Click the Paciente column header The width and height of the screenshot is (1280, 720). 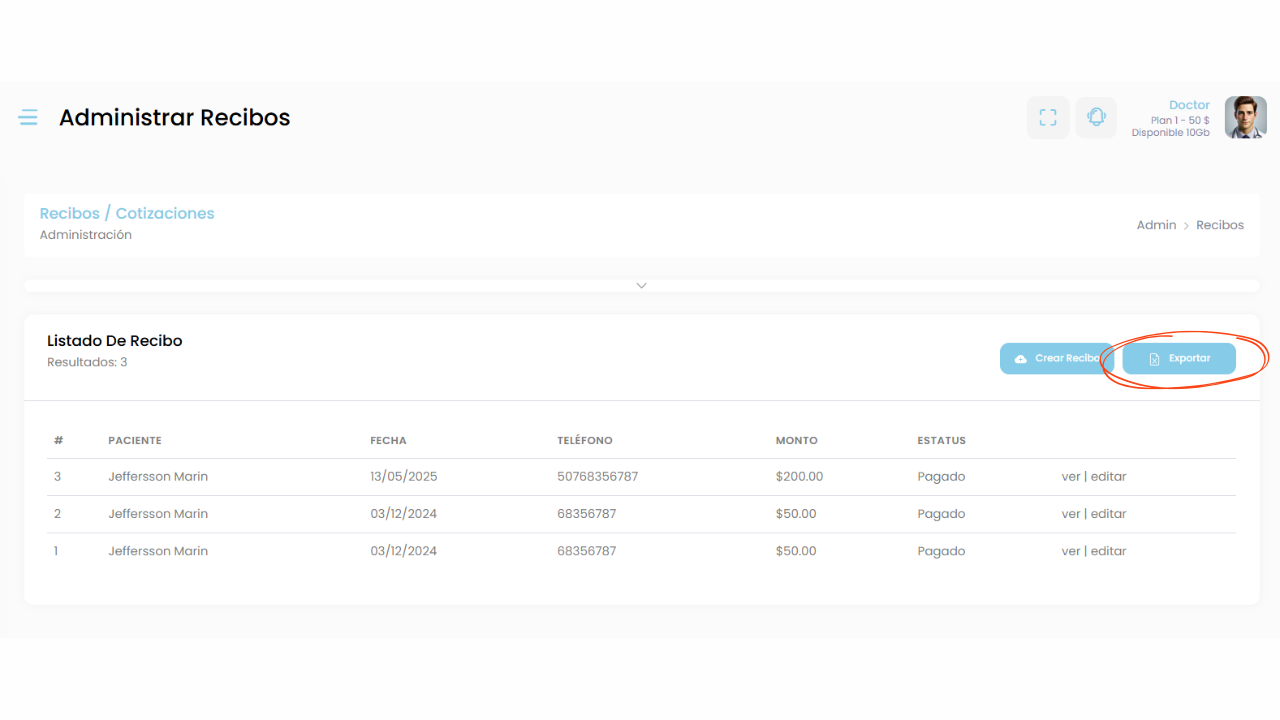point(135,441)
